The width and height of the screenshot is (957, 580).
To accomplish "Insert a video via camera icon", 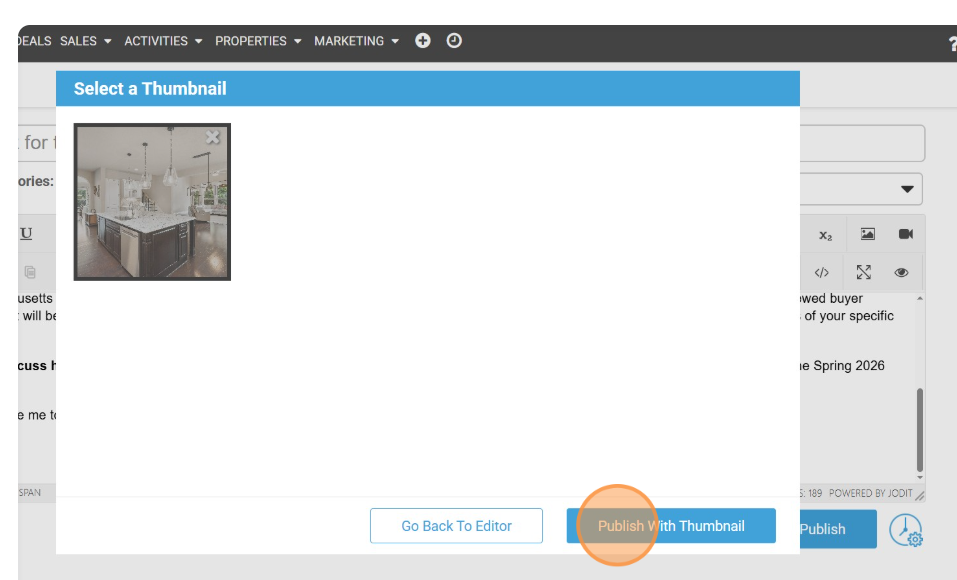I will click(905, 234).
